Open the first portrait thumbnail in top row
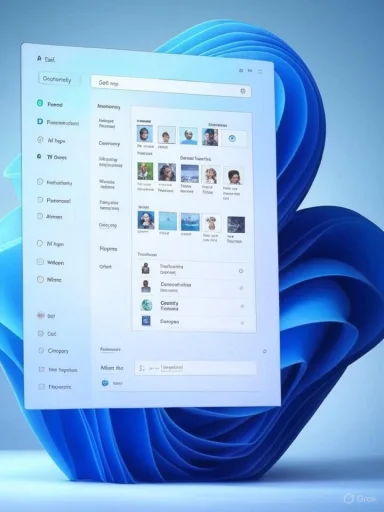The height and width of the screenshot is (512, 384). [145, 134]
